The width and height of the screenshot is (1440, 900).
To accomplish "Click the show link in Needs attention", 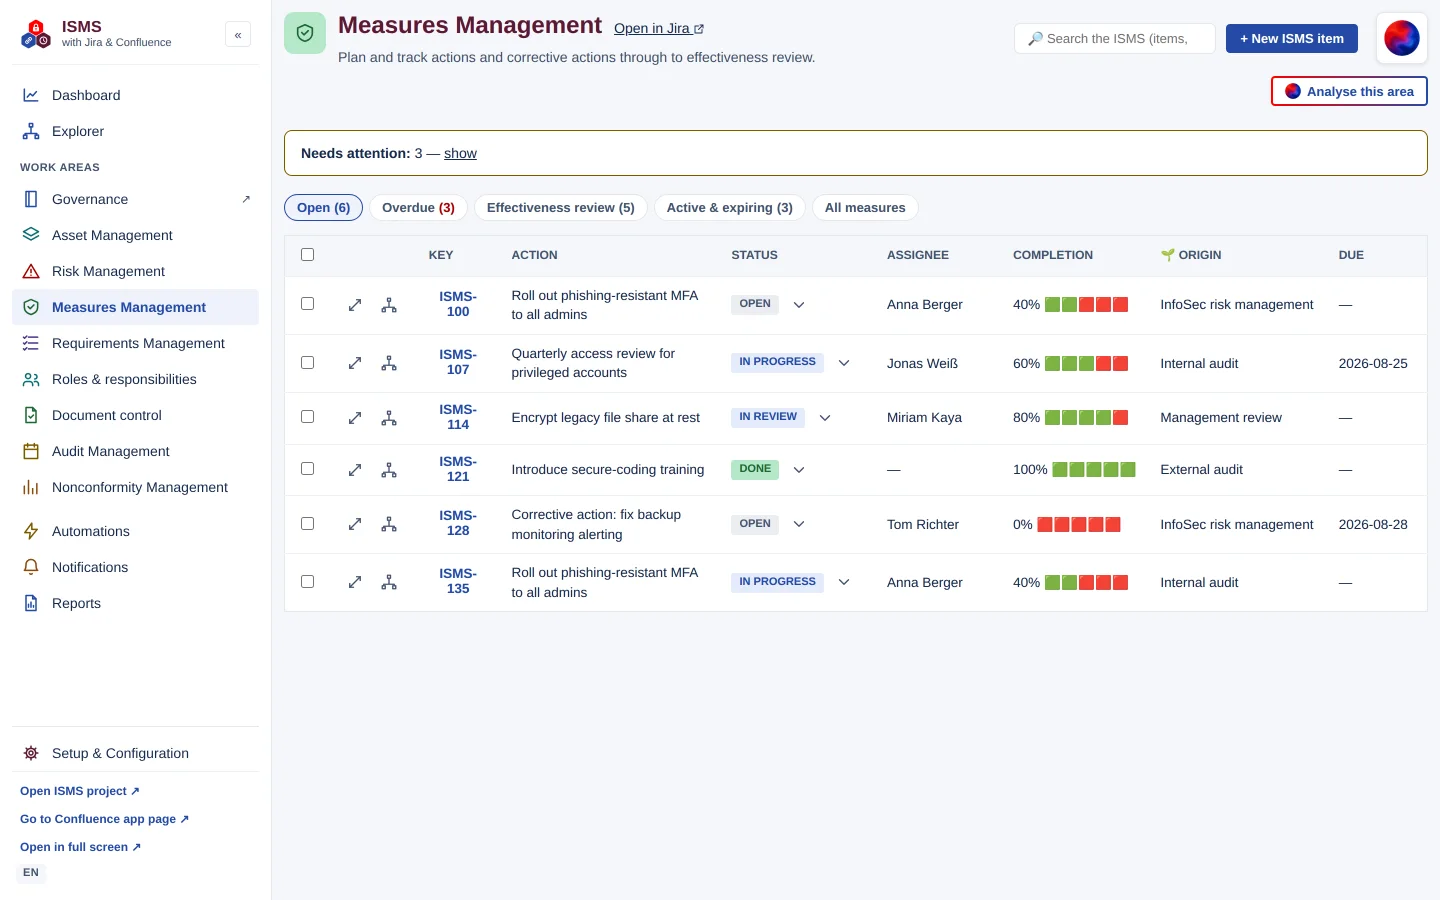I will click(460, 153).
